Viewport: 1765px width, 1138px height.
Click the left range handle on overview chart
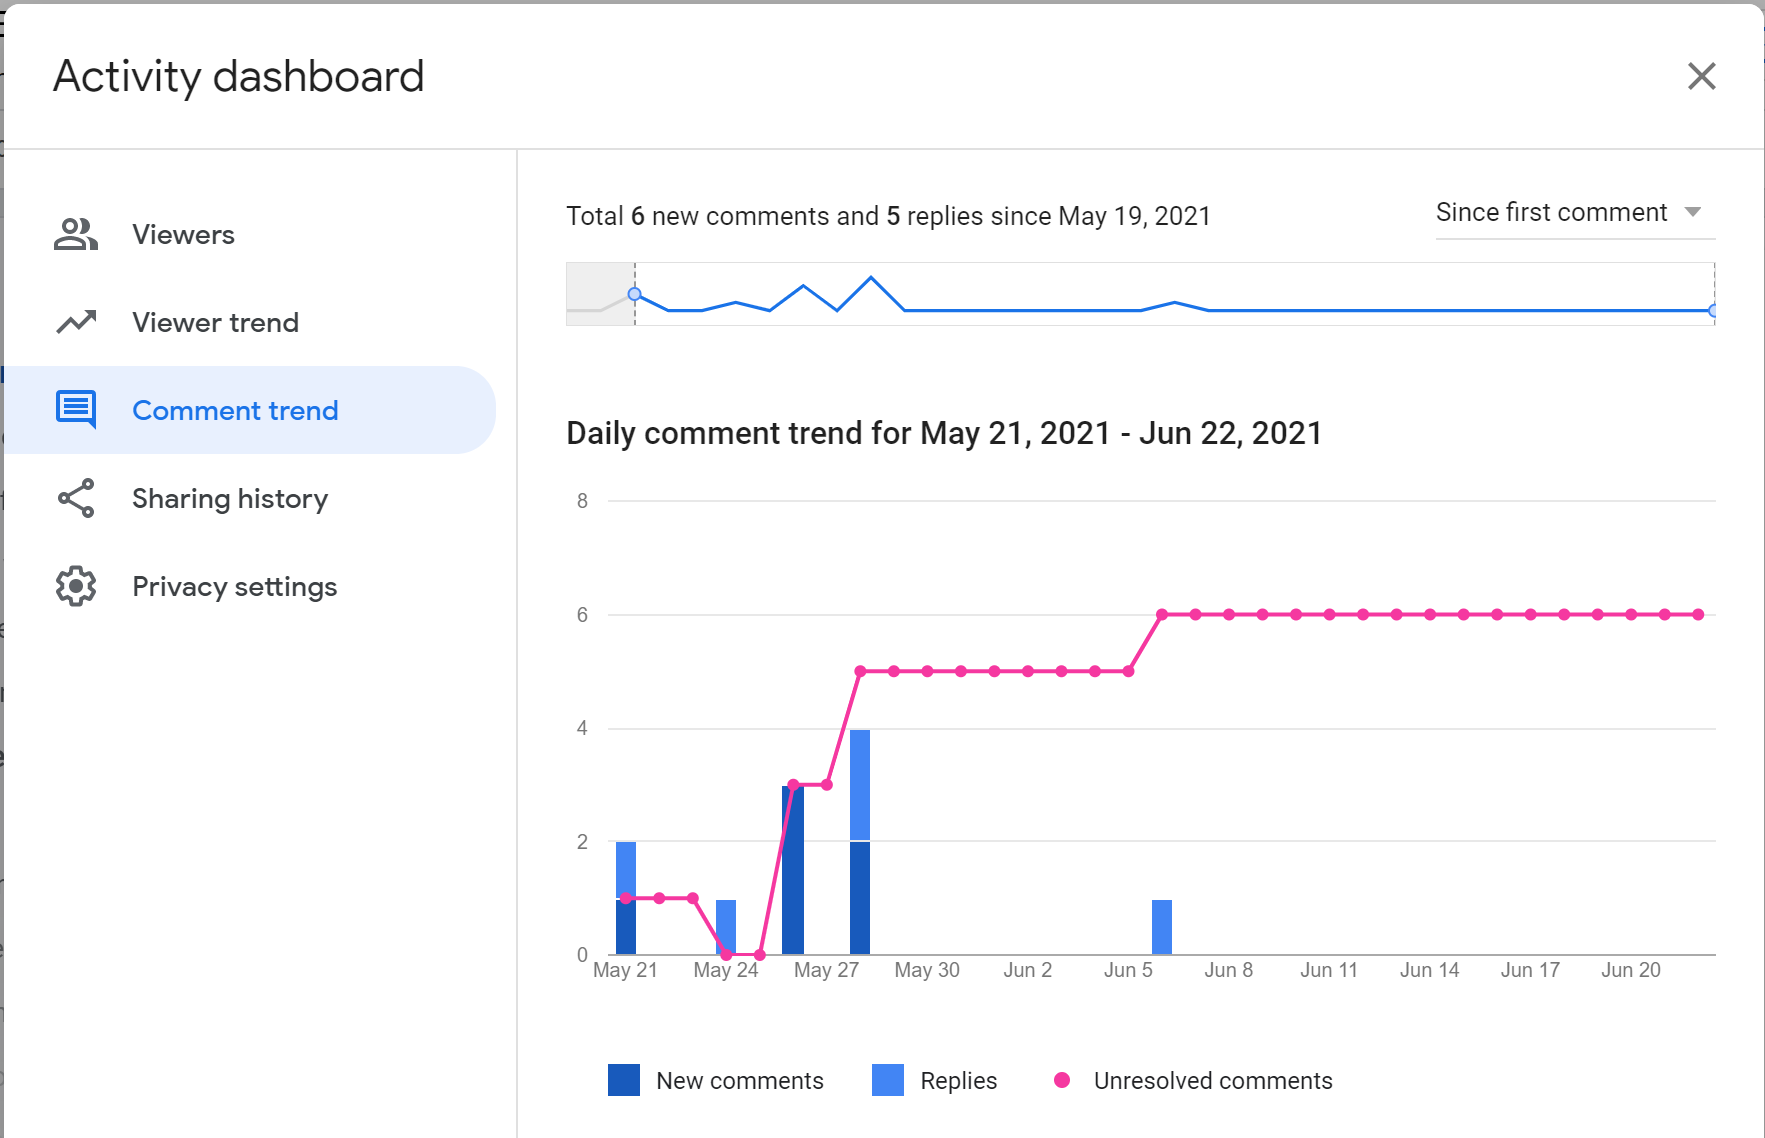[x=634, y=294]
